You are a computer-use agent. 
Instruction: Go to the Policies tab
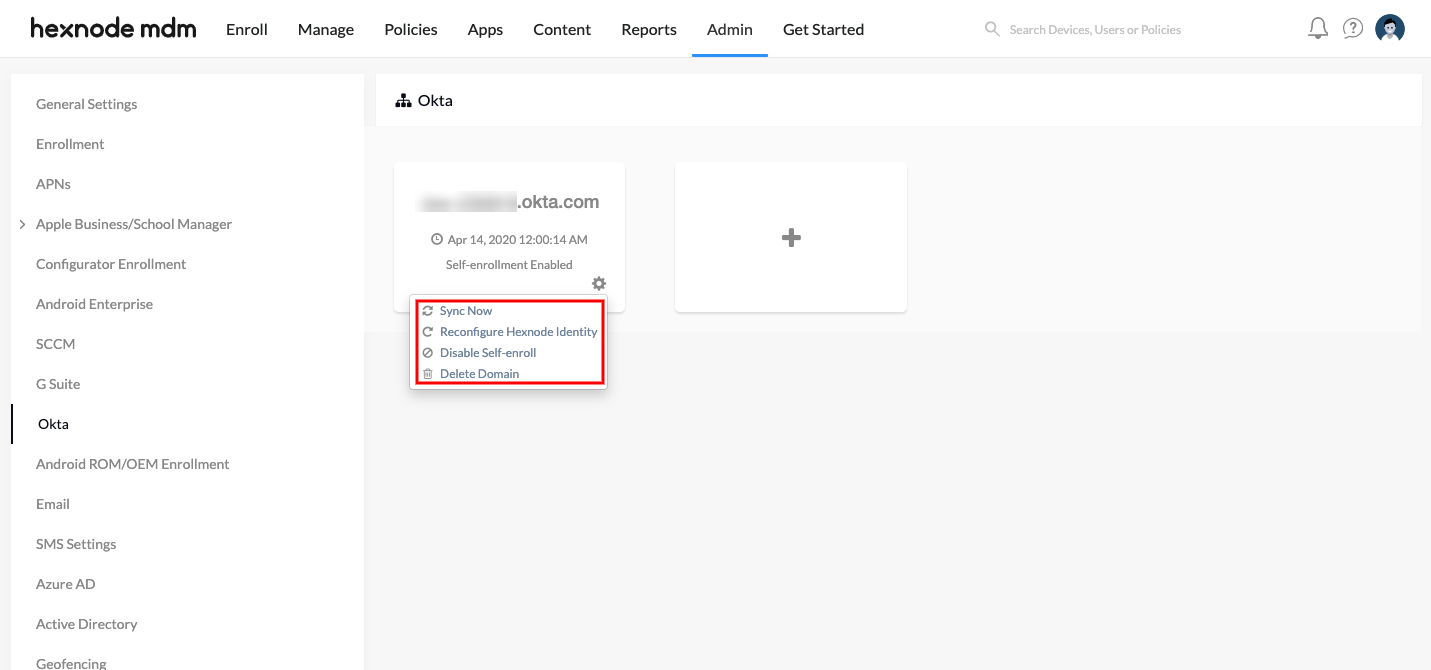pyautogui.click(x=411, y=29)
